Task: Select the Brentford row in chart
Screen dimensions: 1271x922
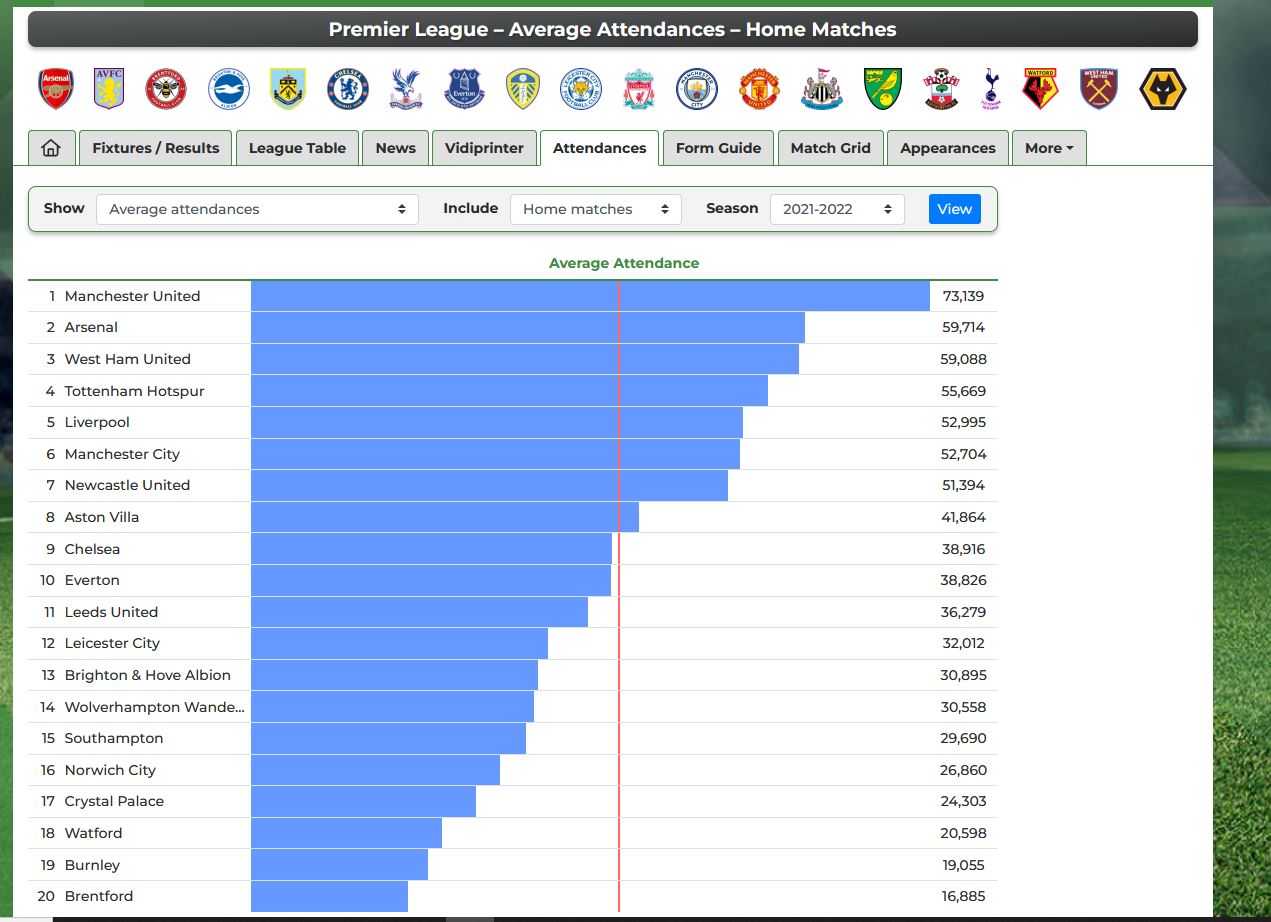Action: pos(512,896)
